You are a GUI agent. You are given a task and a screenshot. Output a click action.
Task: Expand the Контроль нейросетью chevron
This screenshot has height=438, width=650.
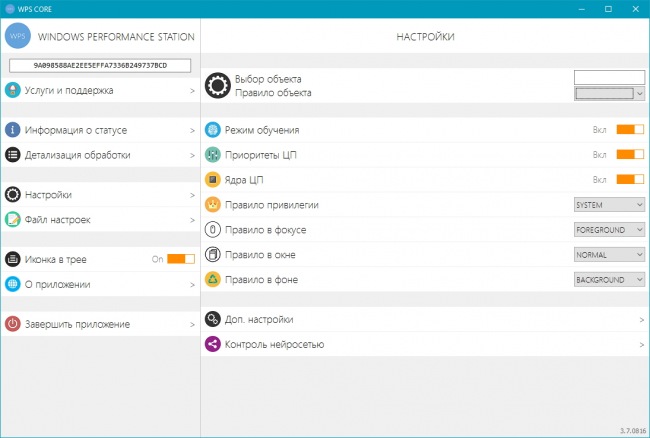[x=641, y=344]
